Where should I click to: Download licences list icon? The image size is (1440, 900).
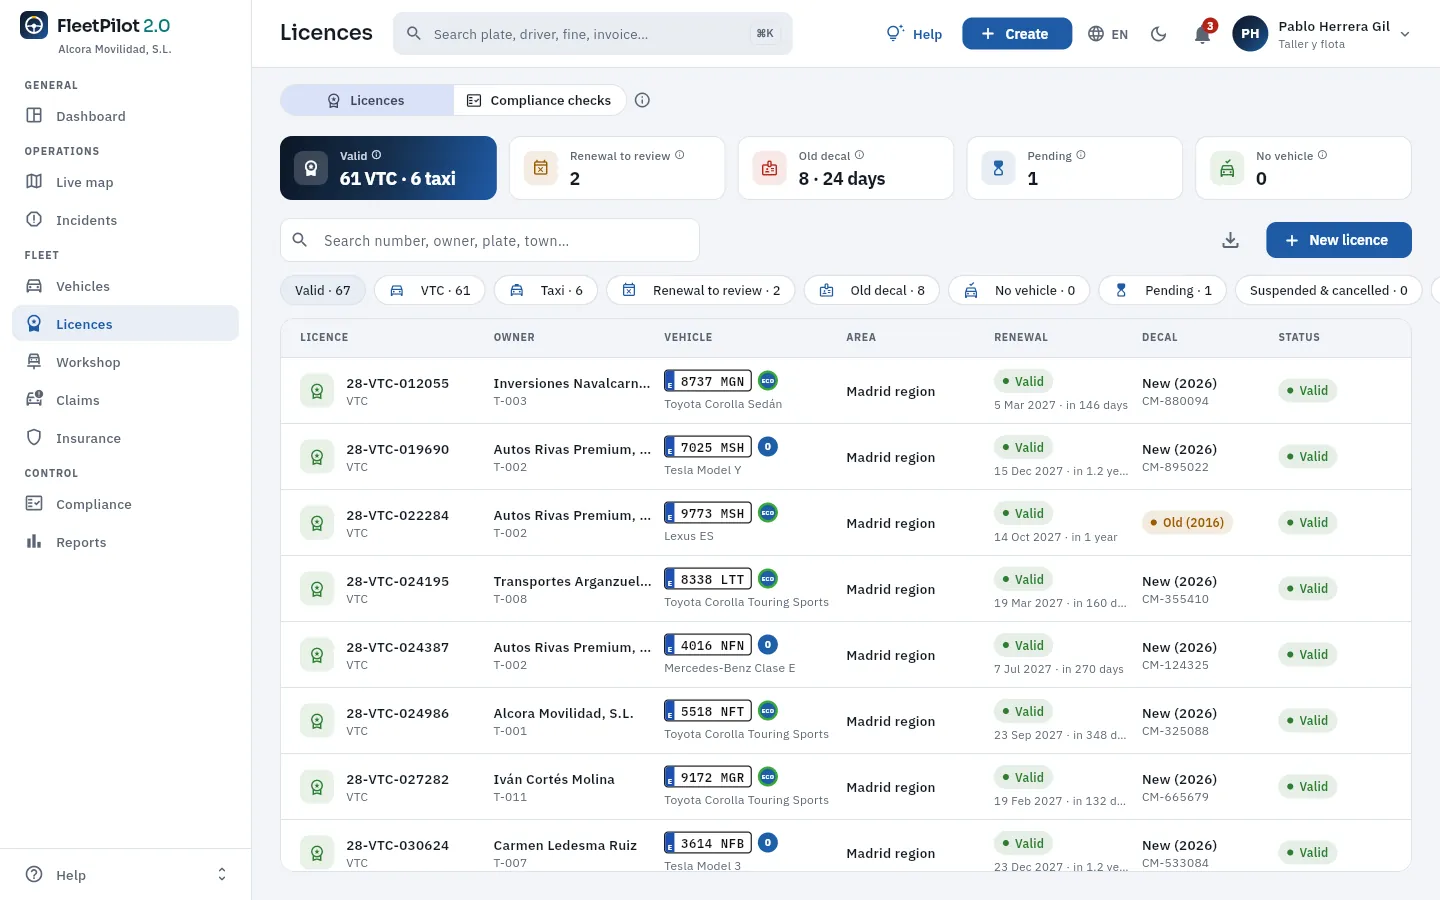[x=1231, y=240]
